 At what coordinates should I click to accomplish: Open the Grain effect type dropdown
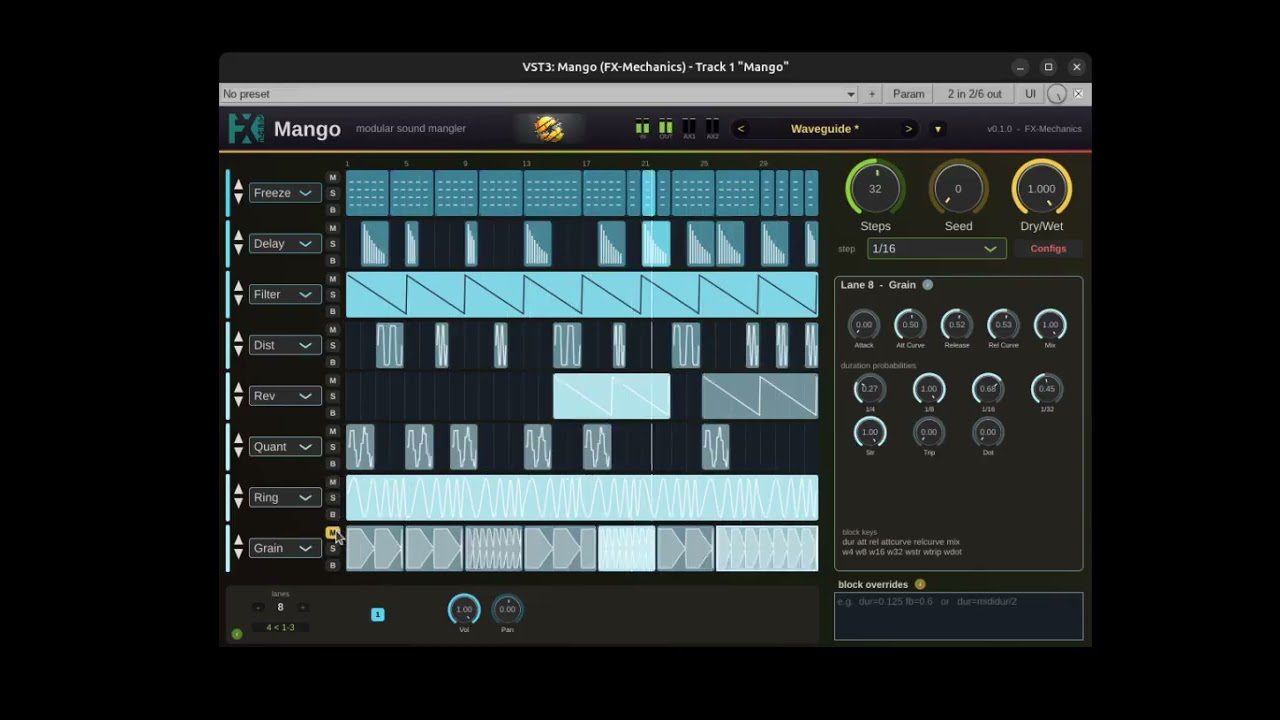pyautogui.click(x=284, y=548)
